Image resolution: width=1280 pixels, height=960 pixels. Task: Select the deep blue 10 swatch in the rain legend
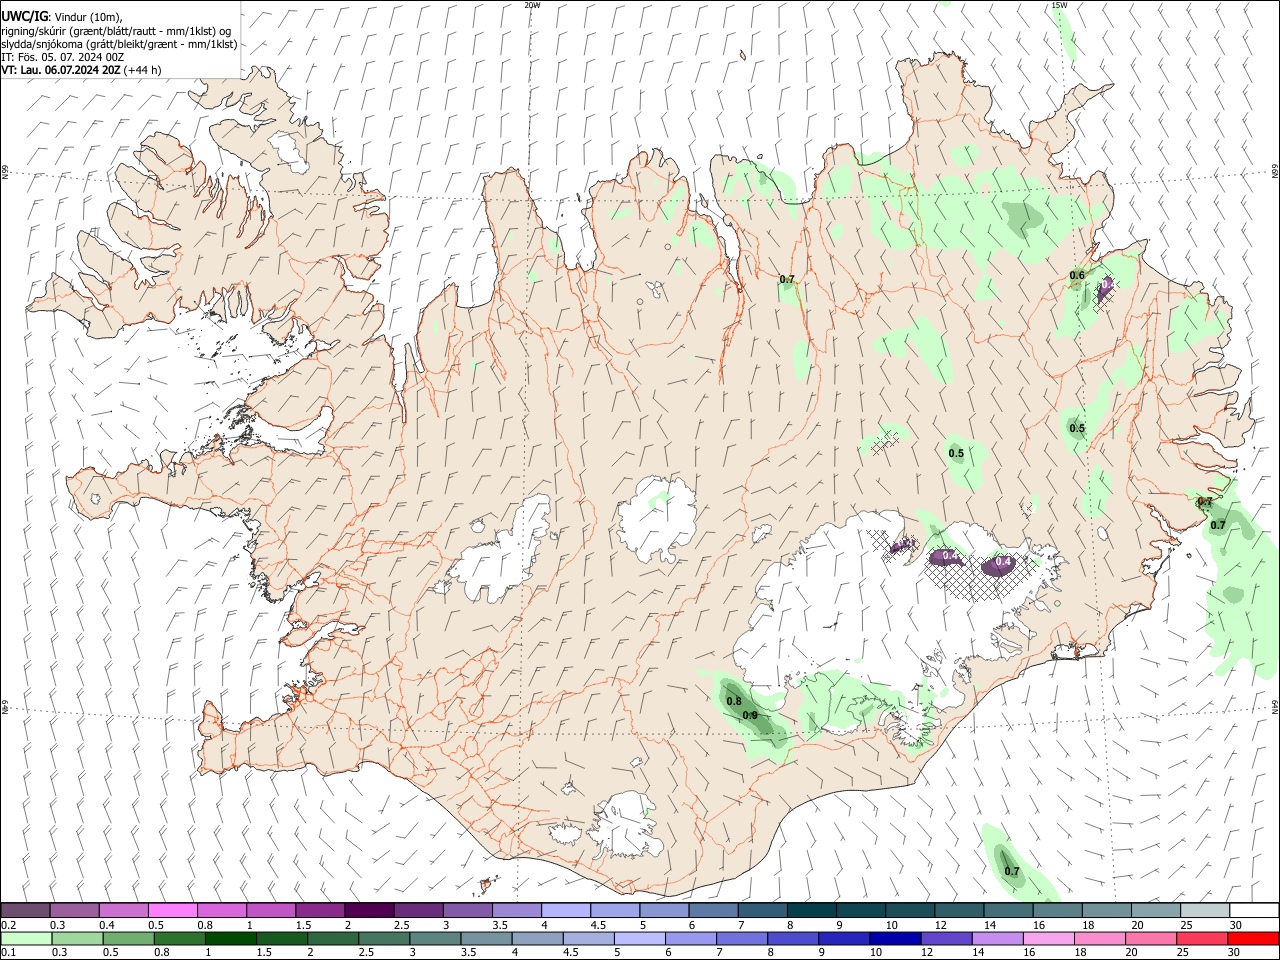[893, 939]
